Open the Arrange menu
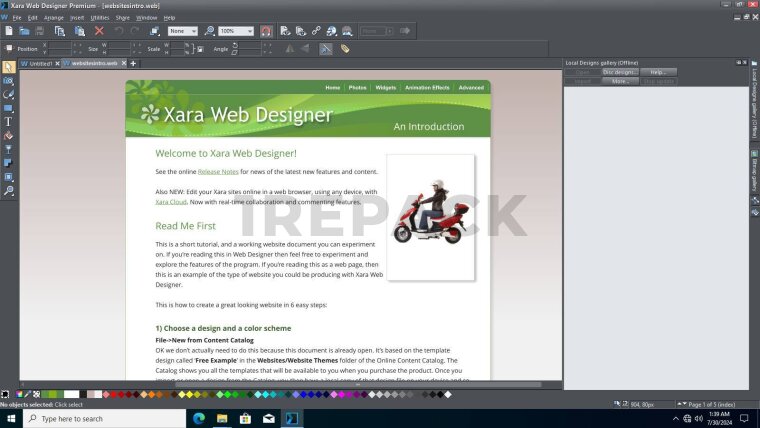The height and width of the screenshot is (428, 760). pyautogui.click(x=54, y=17)
